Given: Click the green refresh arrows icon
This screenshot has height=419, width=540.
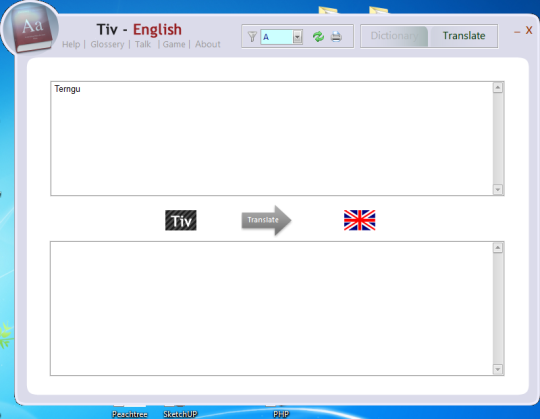Looking at the screenshot, I should [318, 36].
